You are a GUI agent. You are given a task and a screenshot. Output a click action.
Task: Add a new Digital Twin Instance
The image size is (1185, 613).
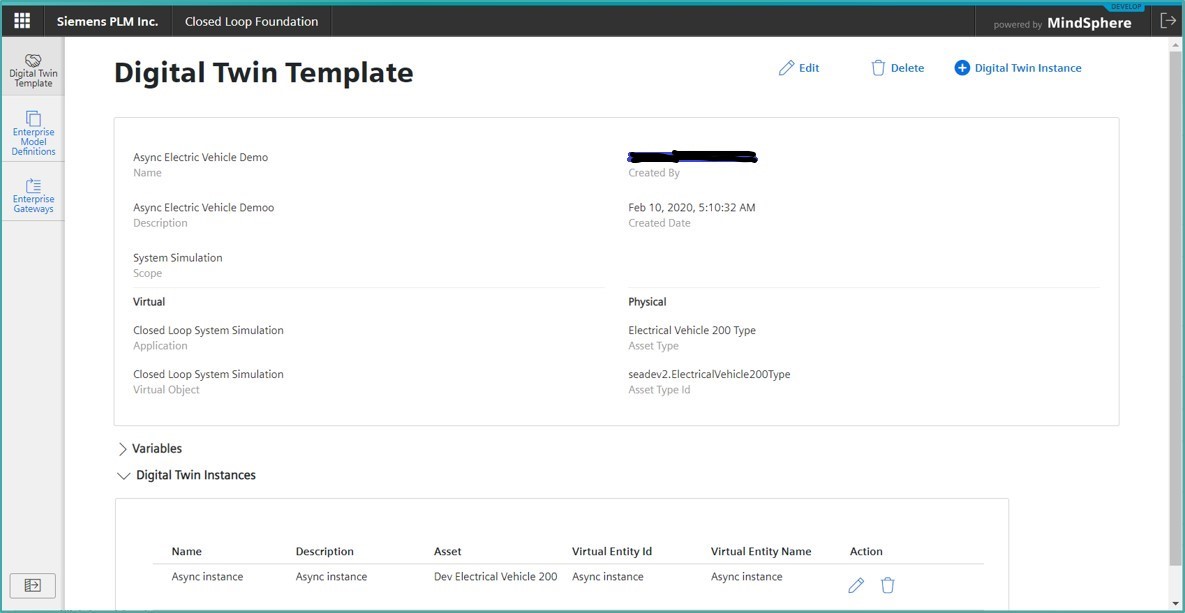pyautogui.click(x=1018, y=68)
